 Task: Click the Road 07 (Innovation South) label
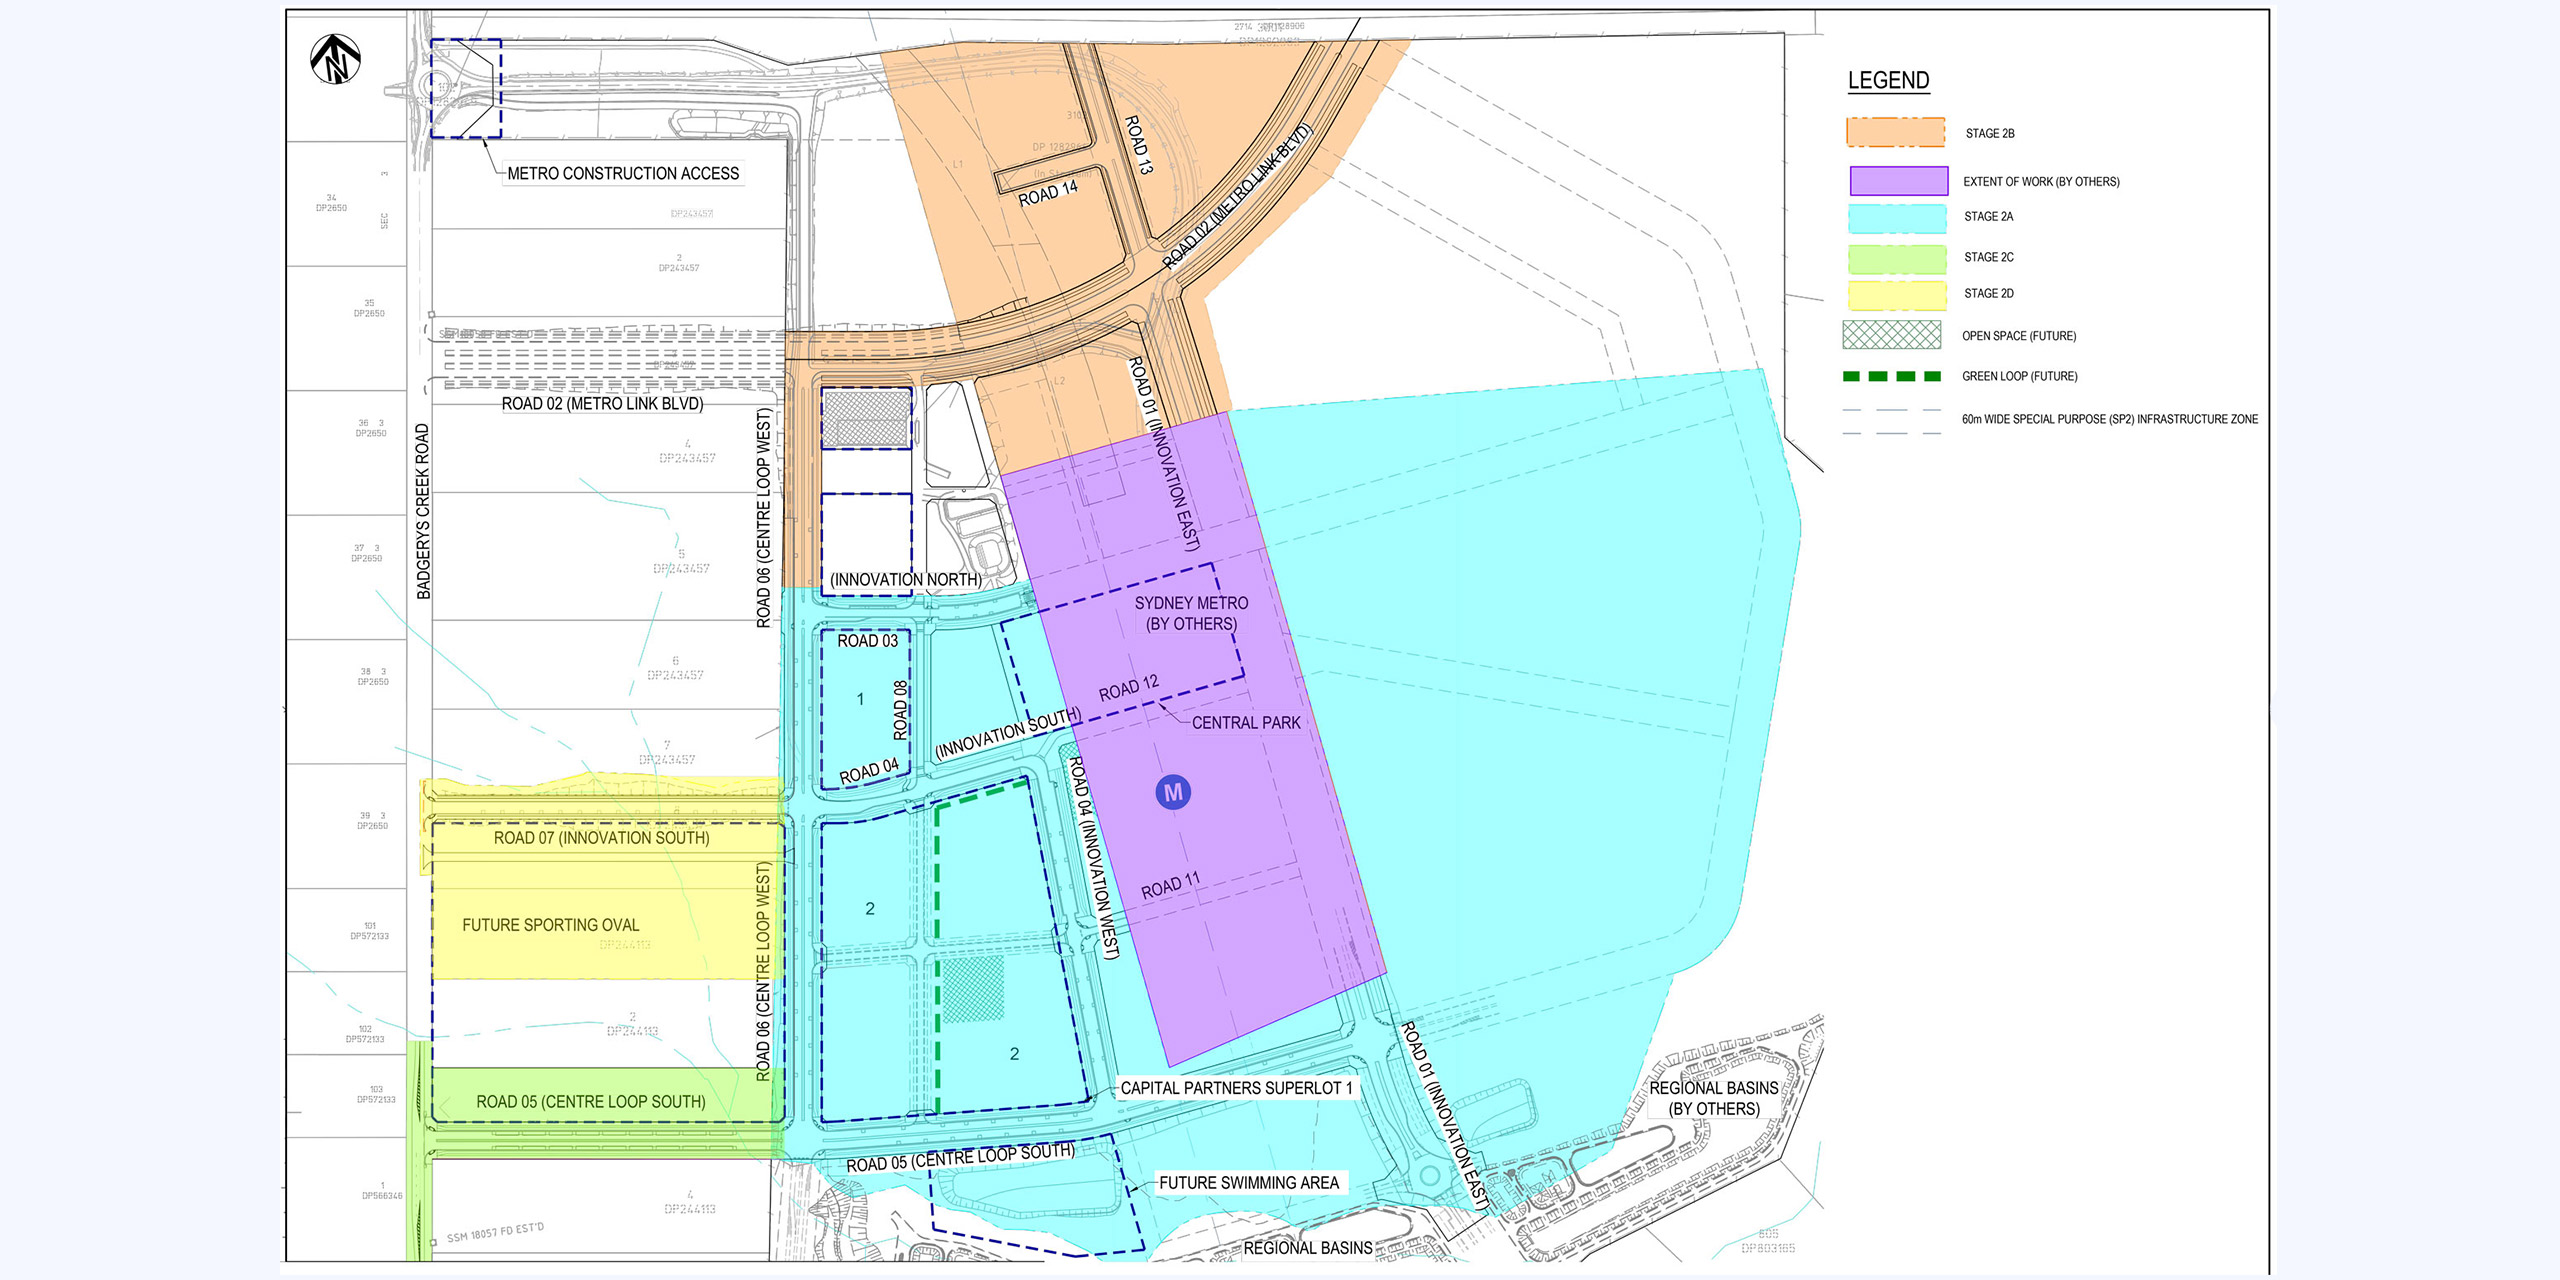[x=601, y=838]
